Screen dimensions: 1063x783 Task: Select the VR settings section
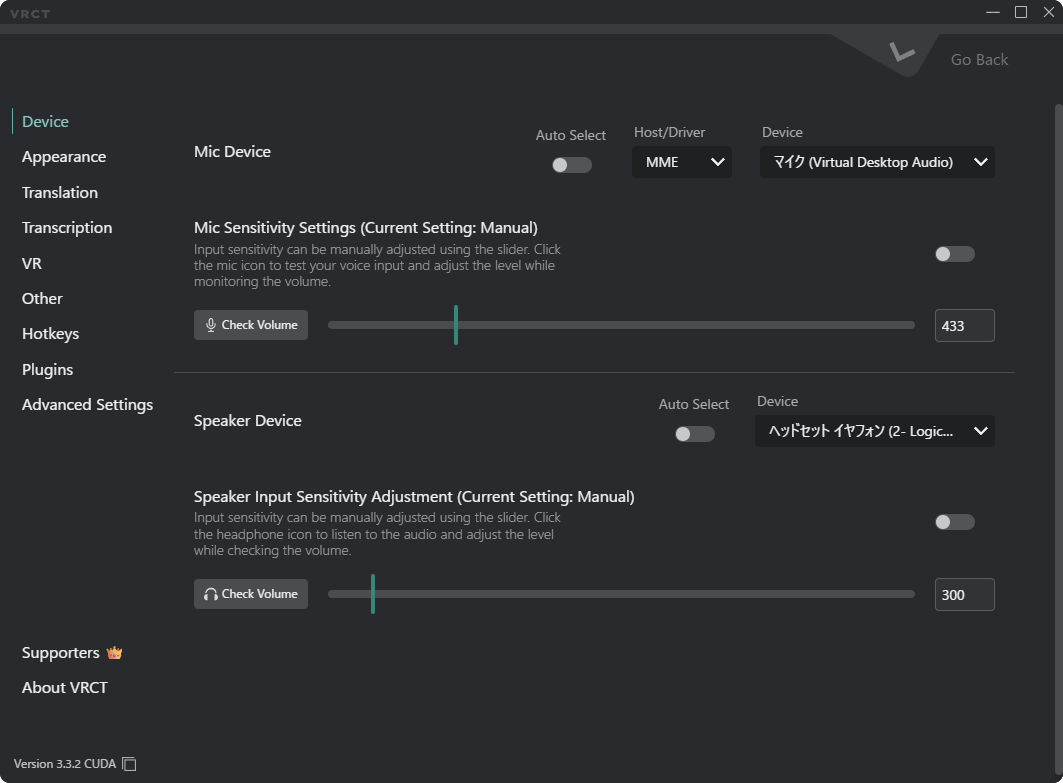pos(31,263)
